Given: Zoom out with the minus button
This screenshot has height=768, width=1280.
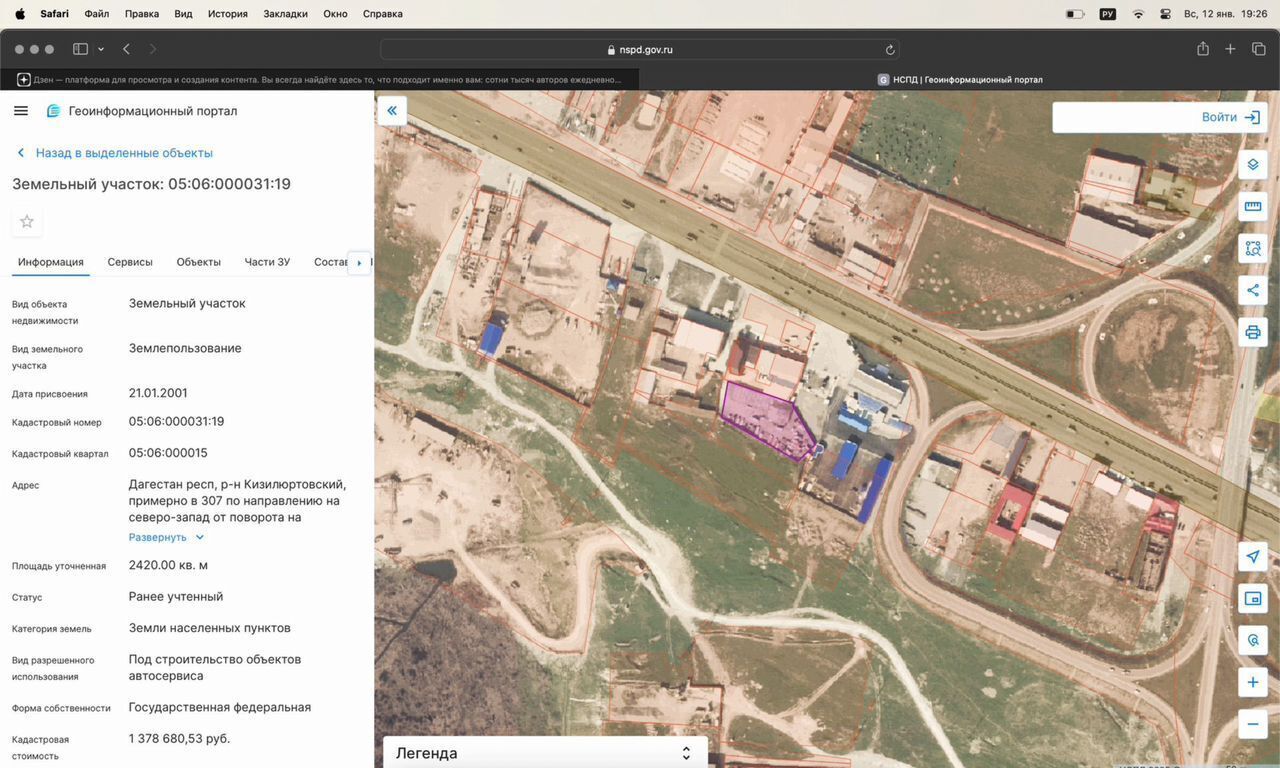Looking at the screenshot, I should 1253,724.
